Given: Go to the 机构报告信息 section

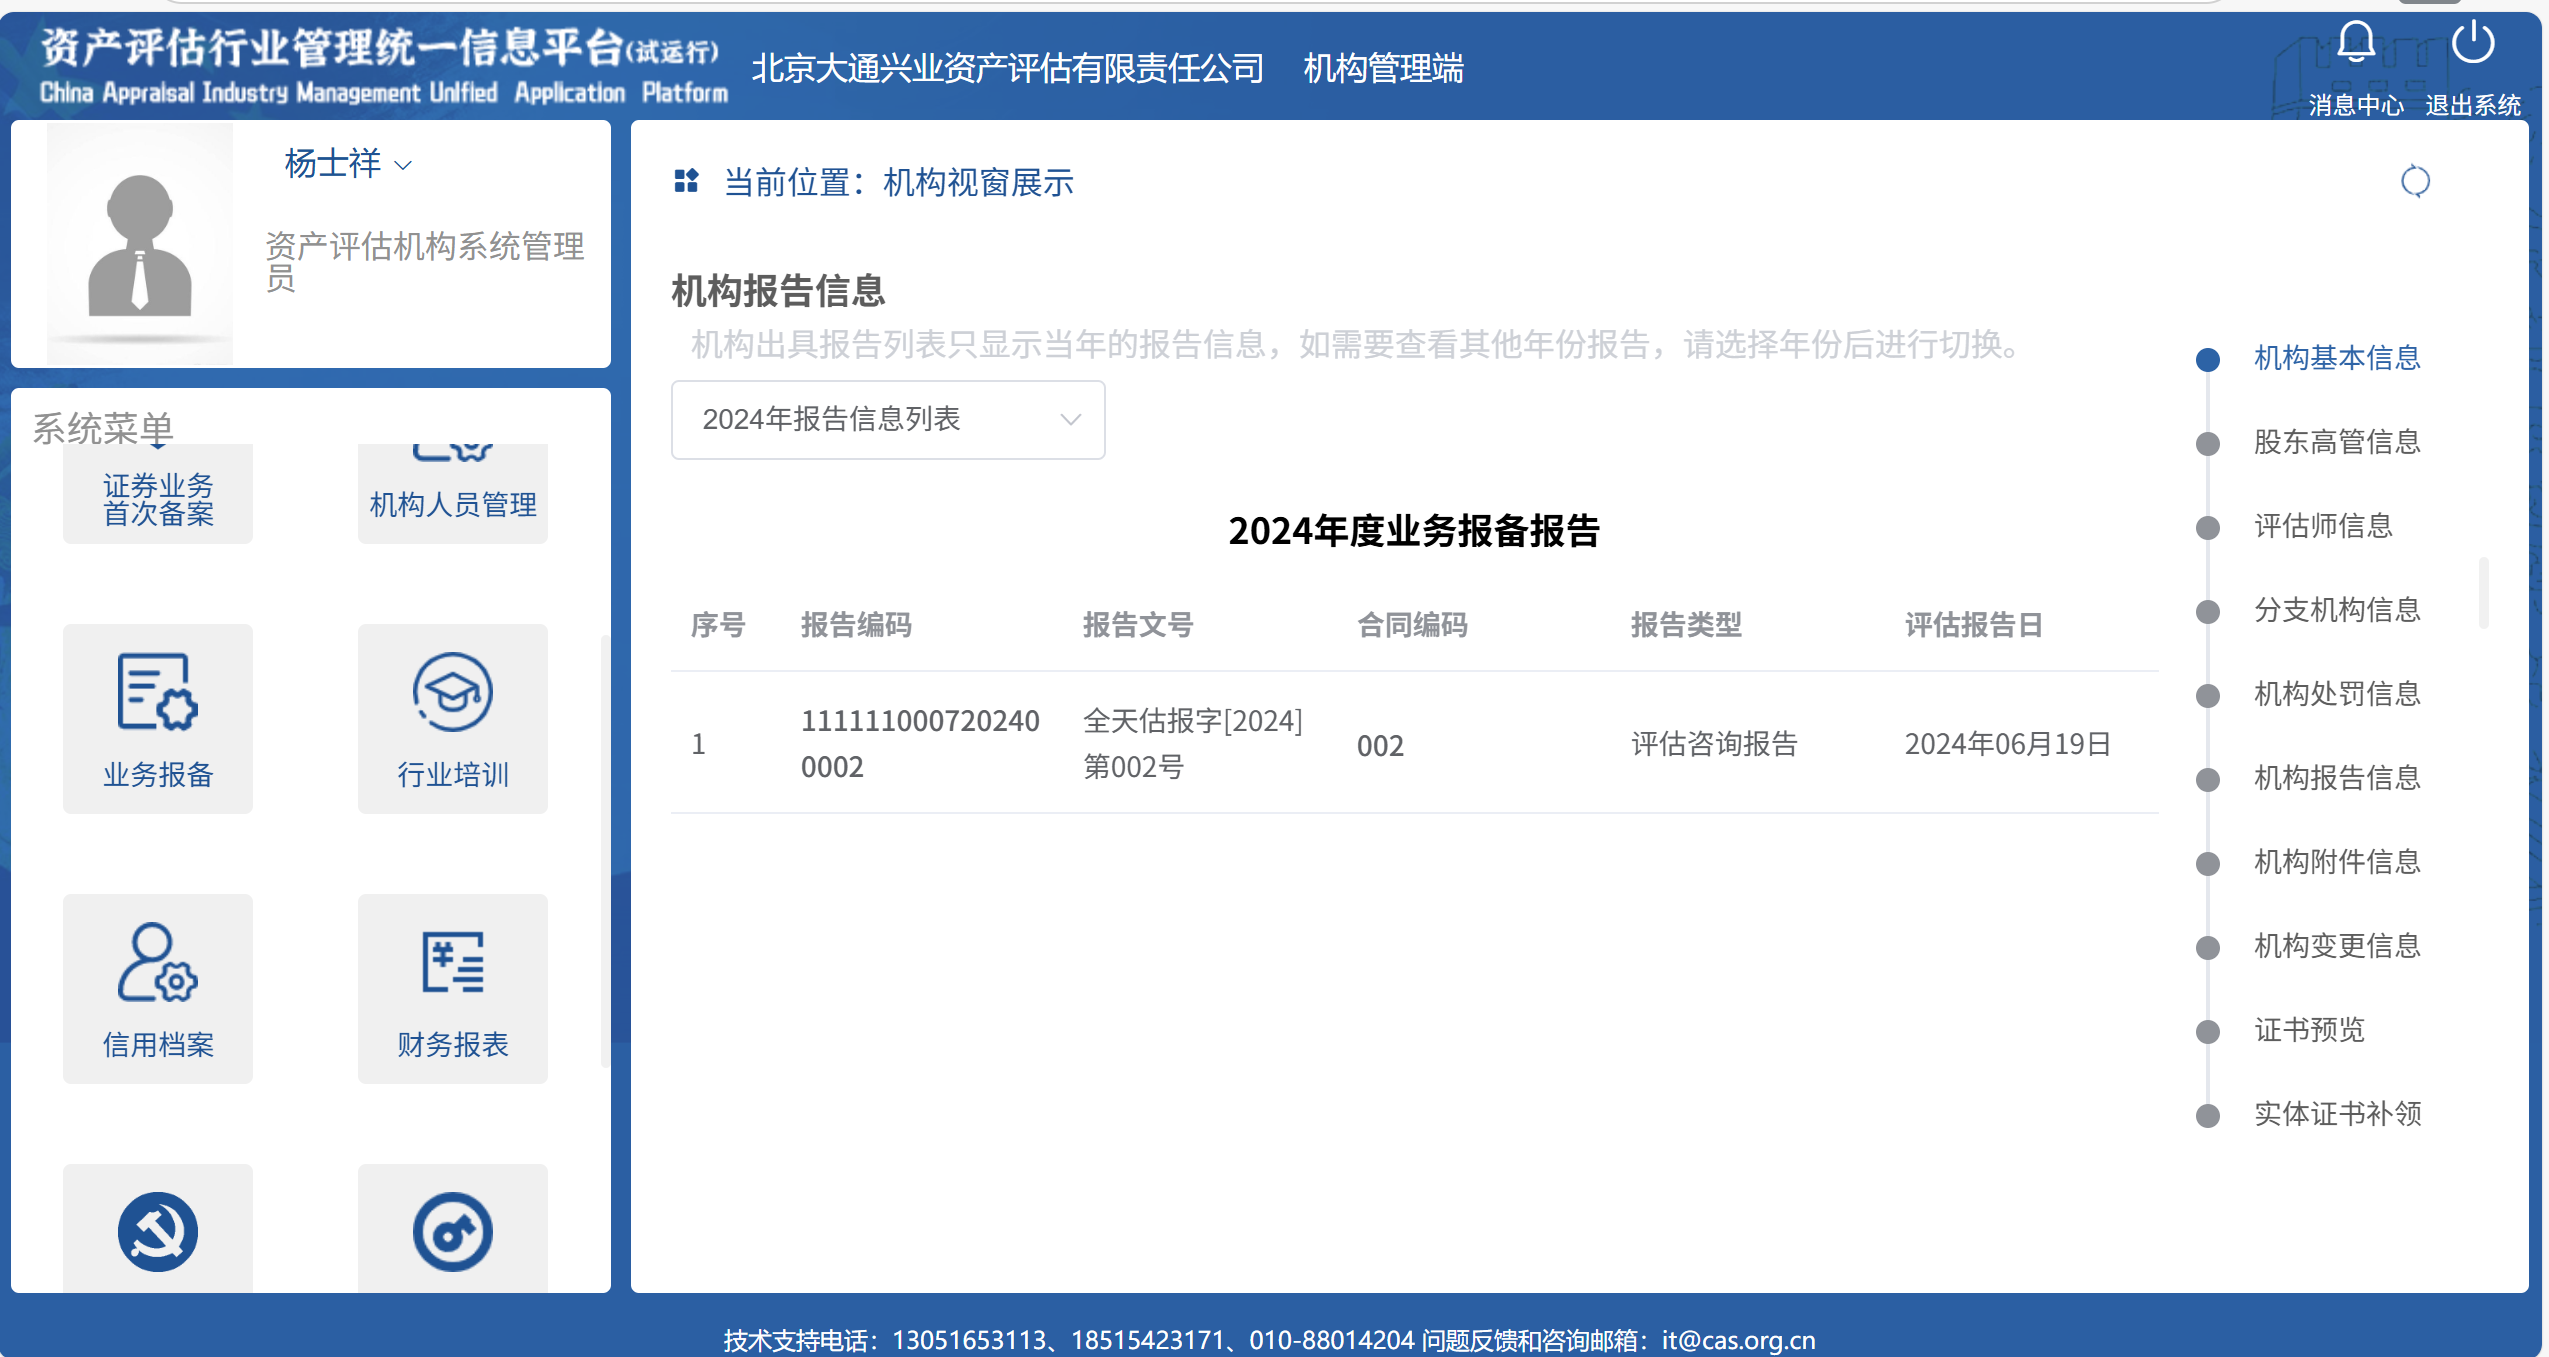Looking at the screenshot, I should [2336, 778].
